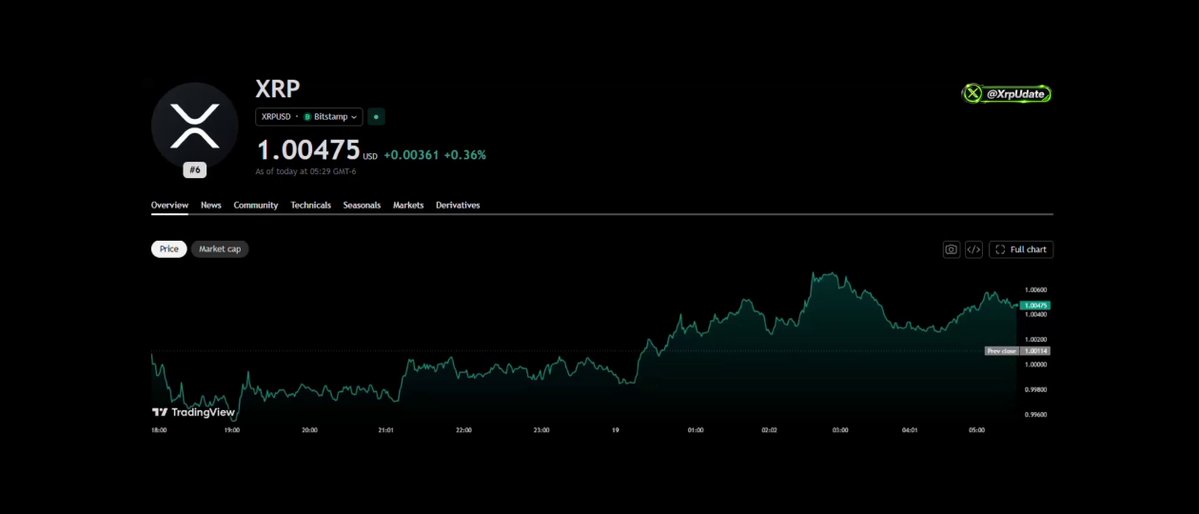Click the 22:00 time axis label
Screen dimensions: 1199x514
coord(463,430)
